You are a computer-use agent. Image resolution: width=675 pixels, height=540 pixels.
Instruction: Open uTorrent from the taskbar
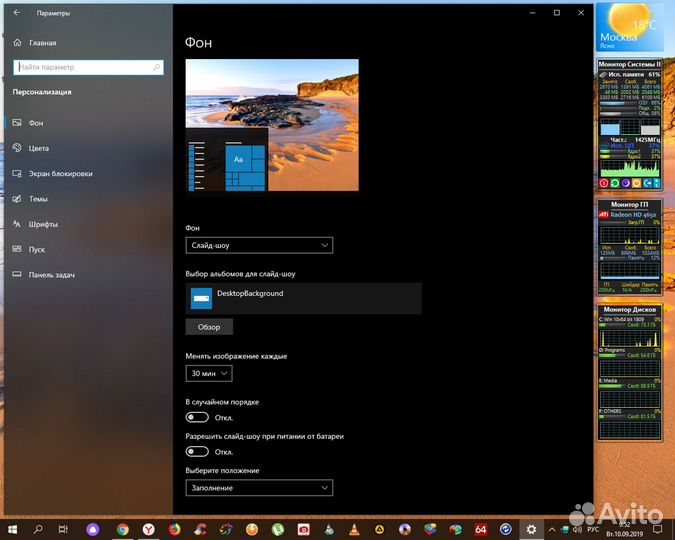(x=278, y=529)
